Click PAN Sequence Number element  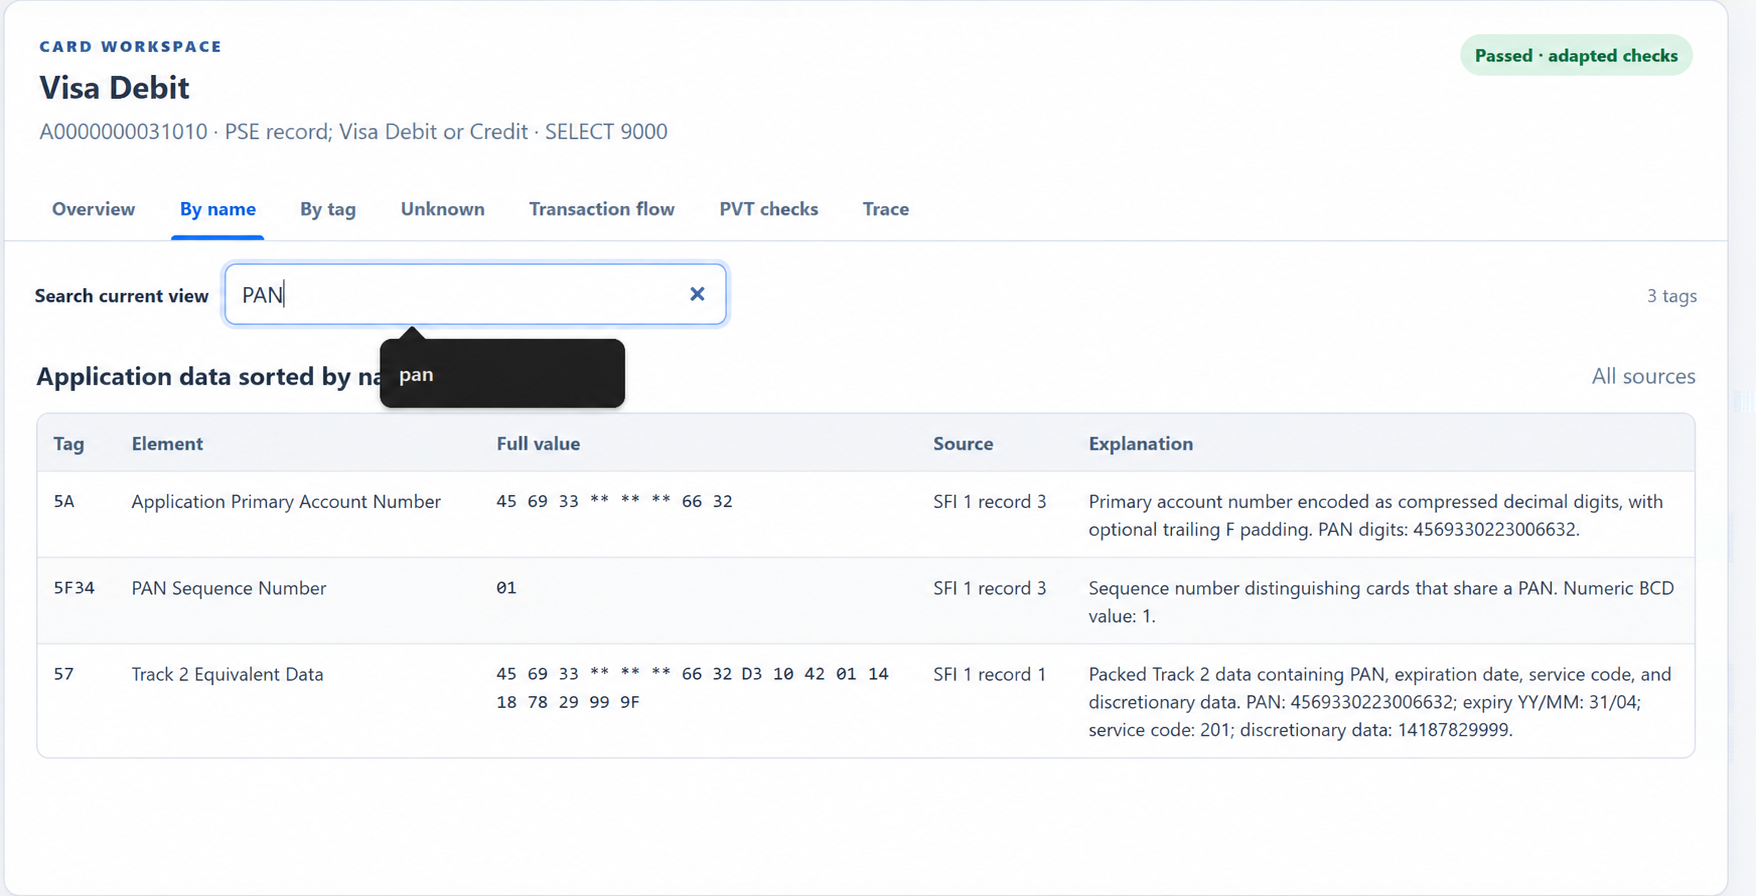coord(229,588)
